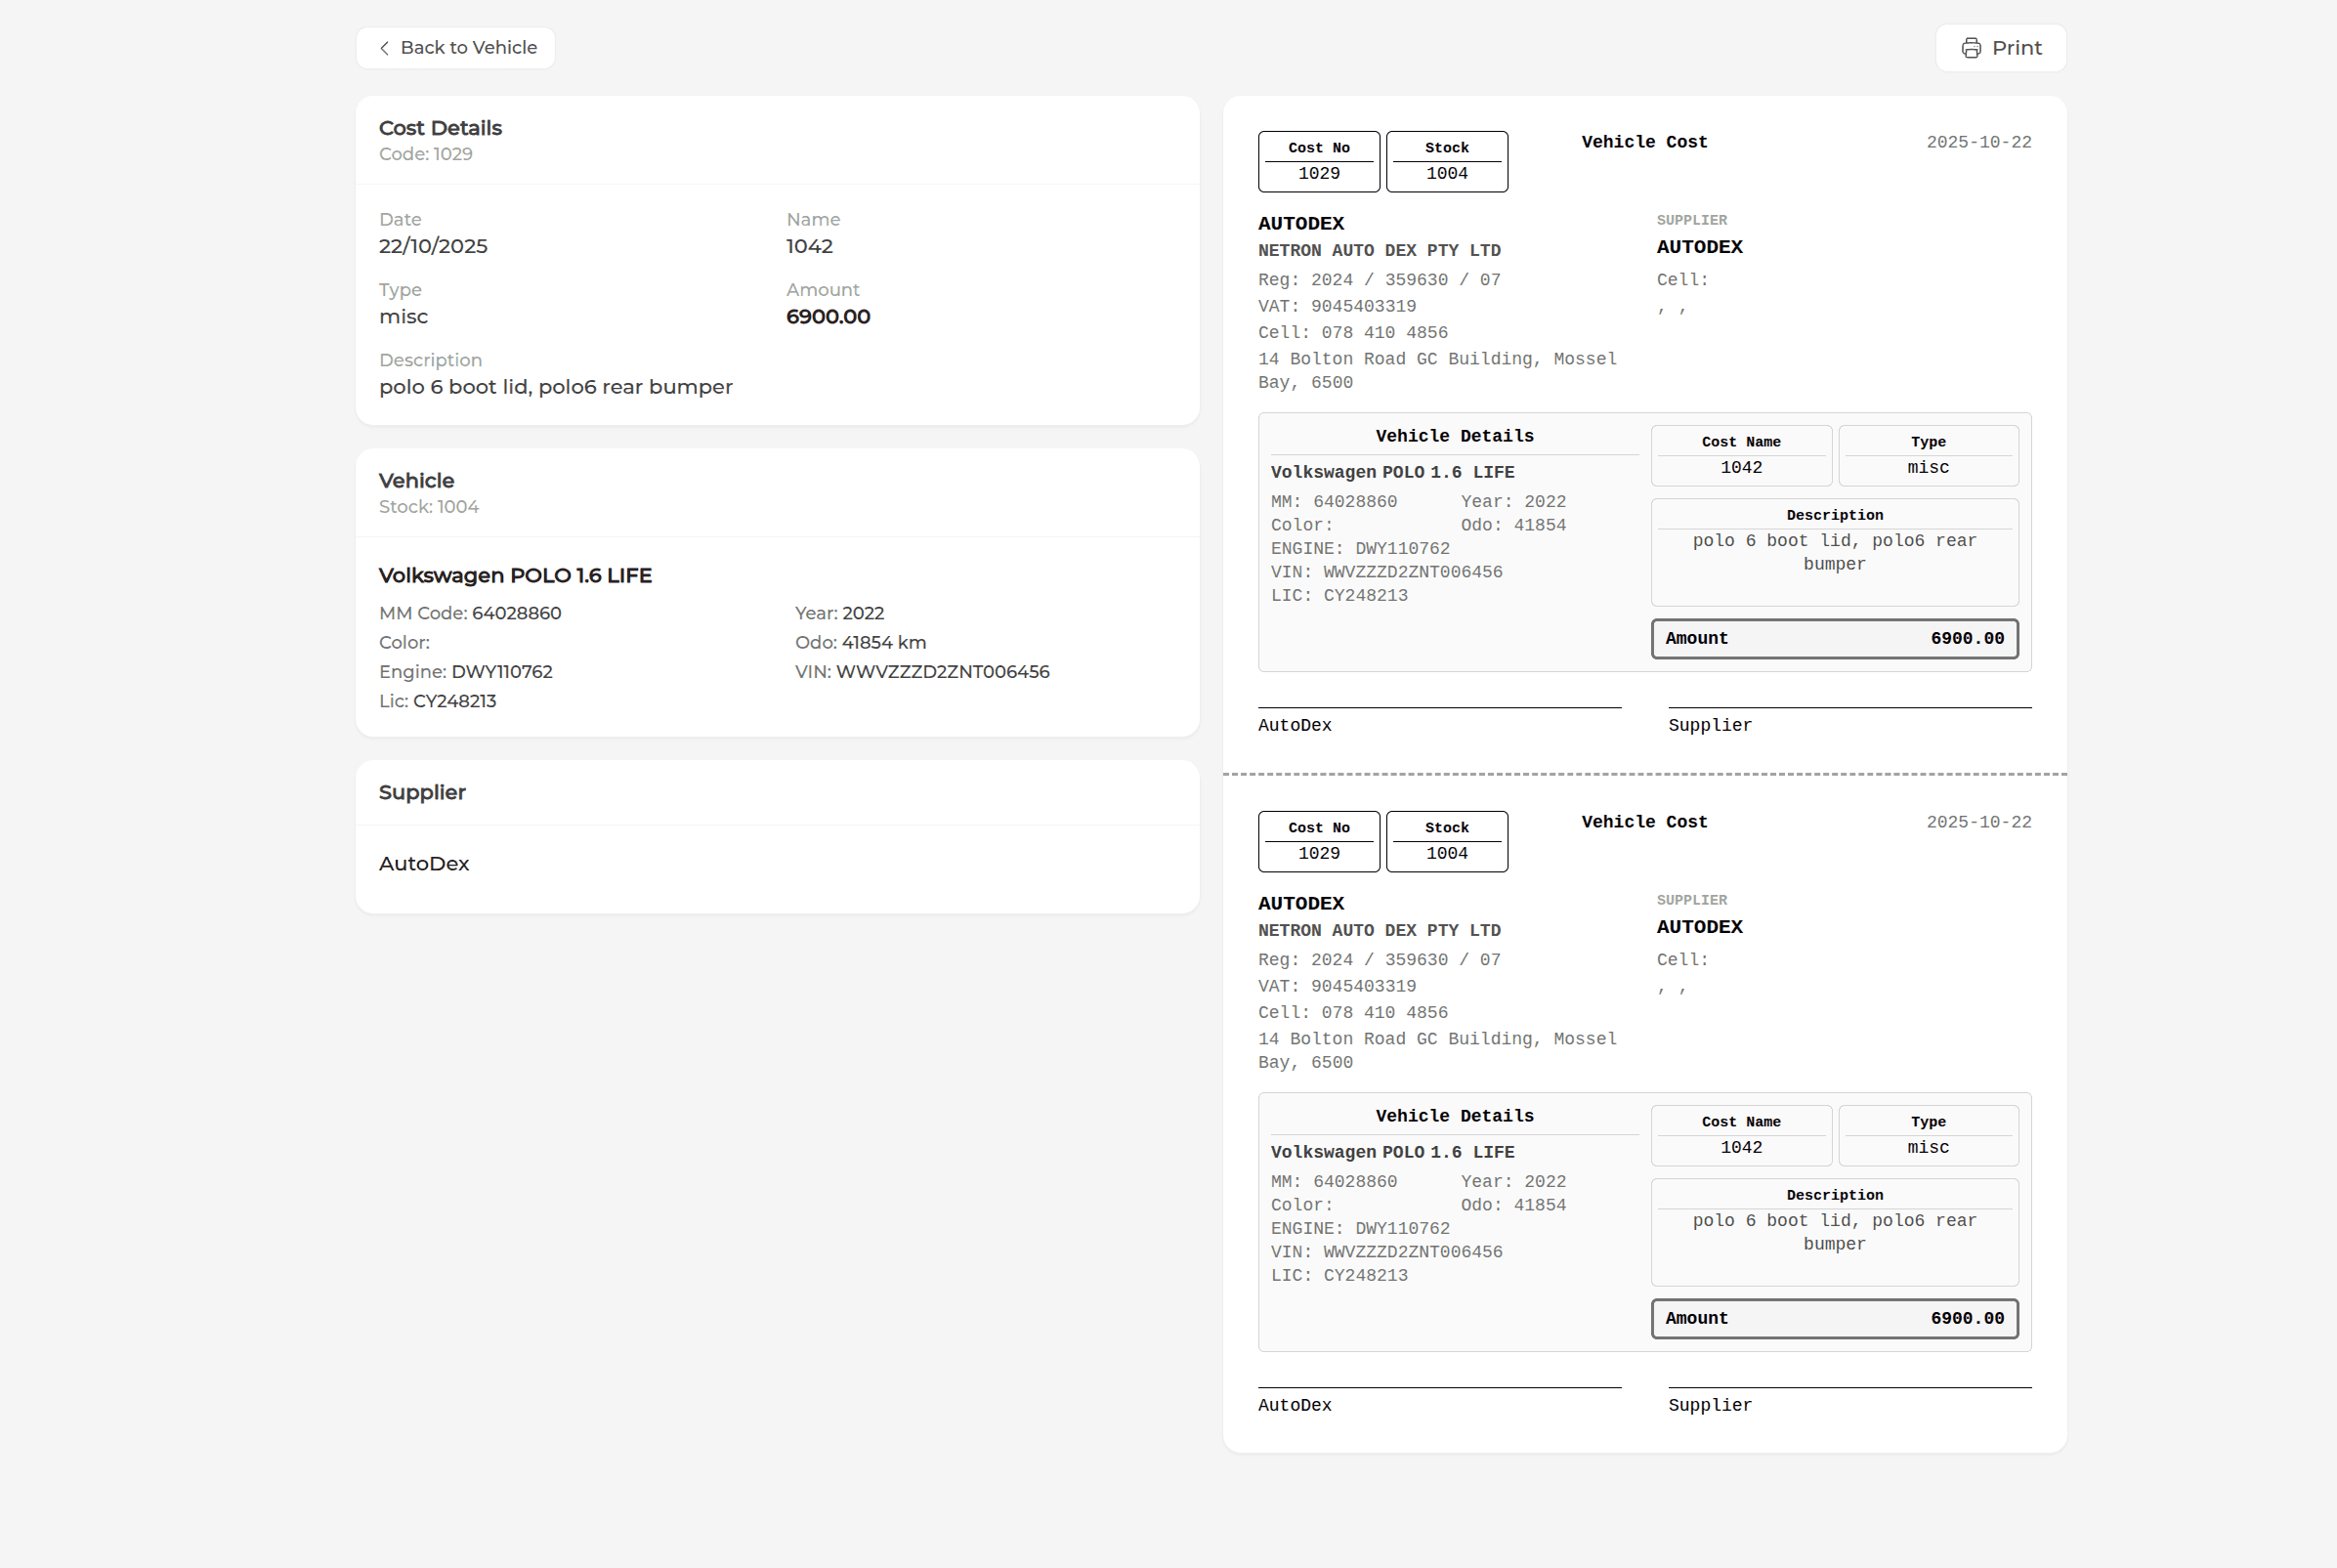The image size is (2337, 1568).
Task: Click the dashed page separator line
Action: click(1643, 773)
